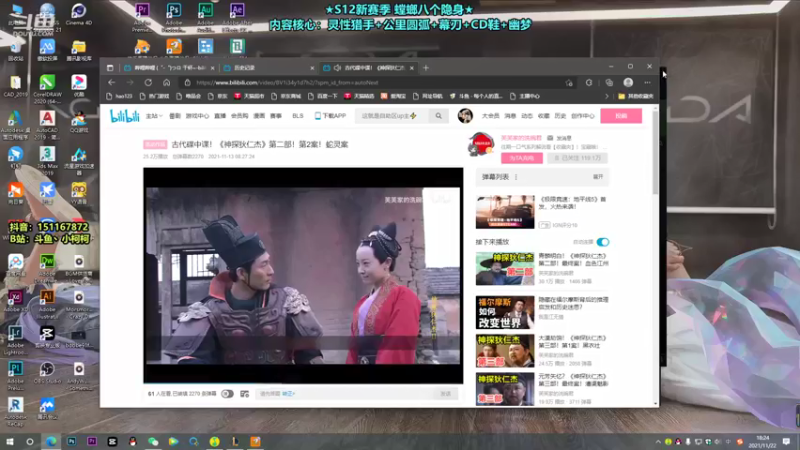Click pink 投稿 upload button
Viewport: 800px width, 450px height.
tap(621, 116)
